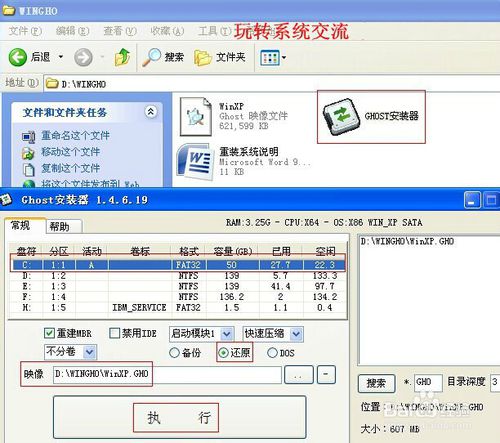This screenshot has width=500, height=443.
Task: Switch to the 常规 tab in Ghost installer
Action: click(x=25, y=226)
